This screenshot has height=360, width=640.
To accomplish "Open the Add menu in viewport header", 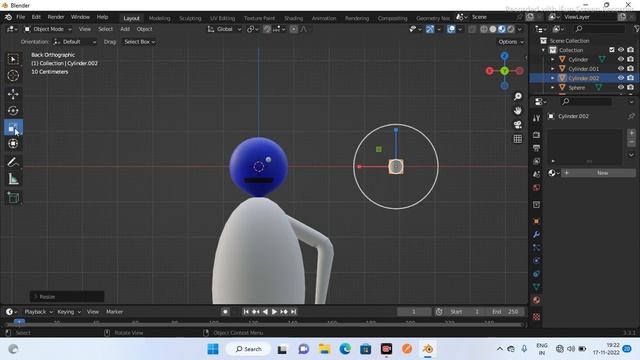I will 125,29.
